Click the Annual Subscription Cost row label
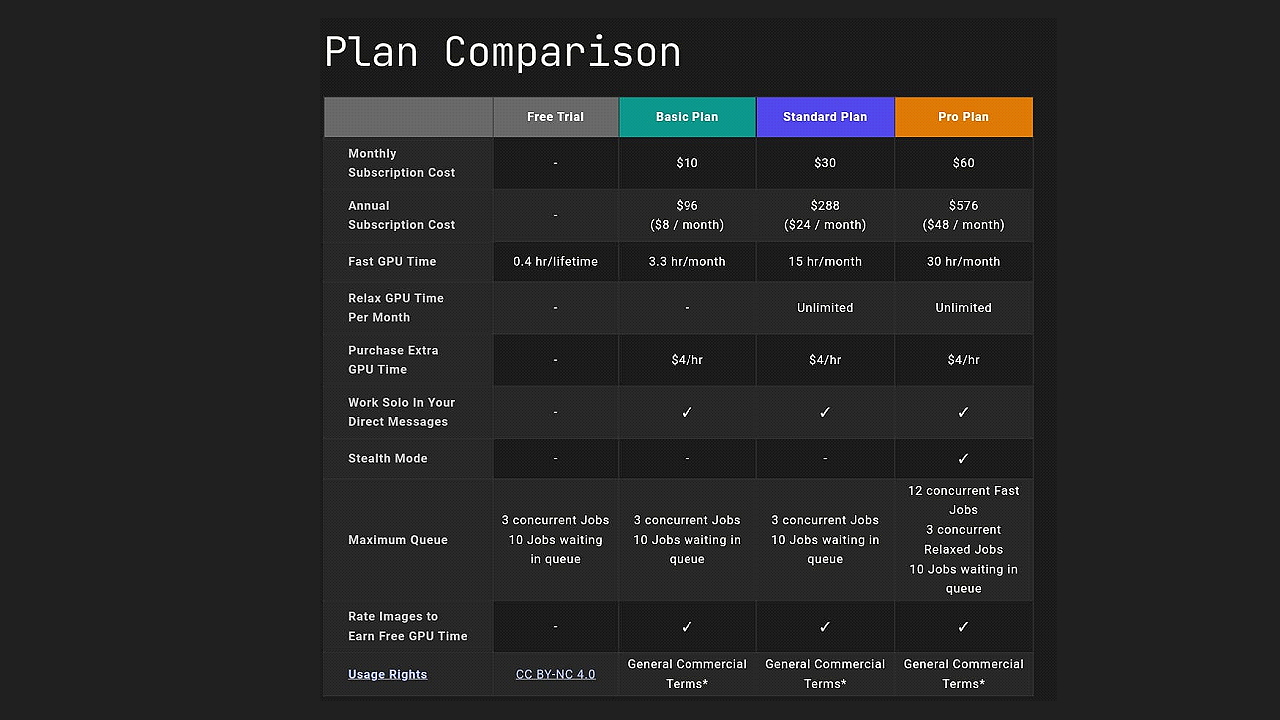Screen dimensions: 1280x720 point(401,215)
